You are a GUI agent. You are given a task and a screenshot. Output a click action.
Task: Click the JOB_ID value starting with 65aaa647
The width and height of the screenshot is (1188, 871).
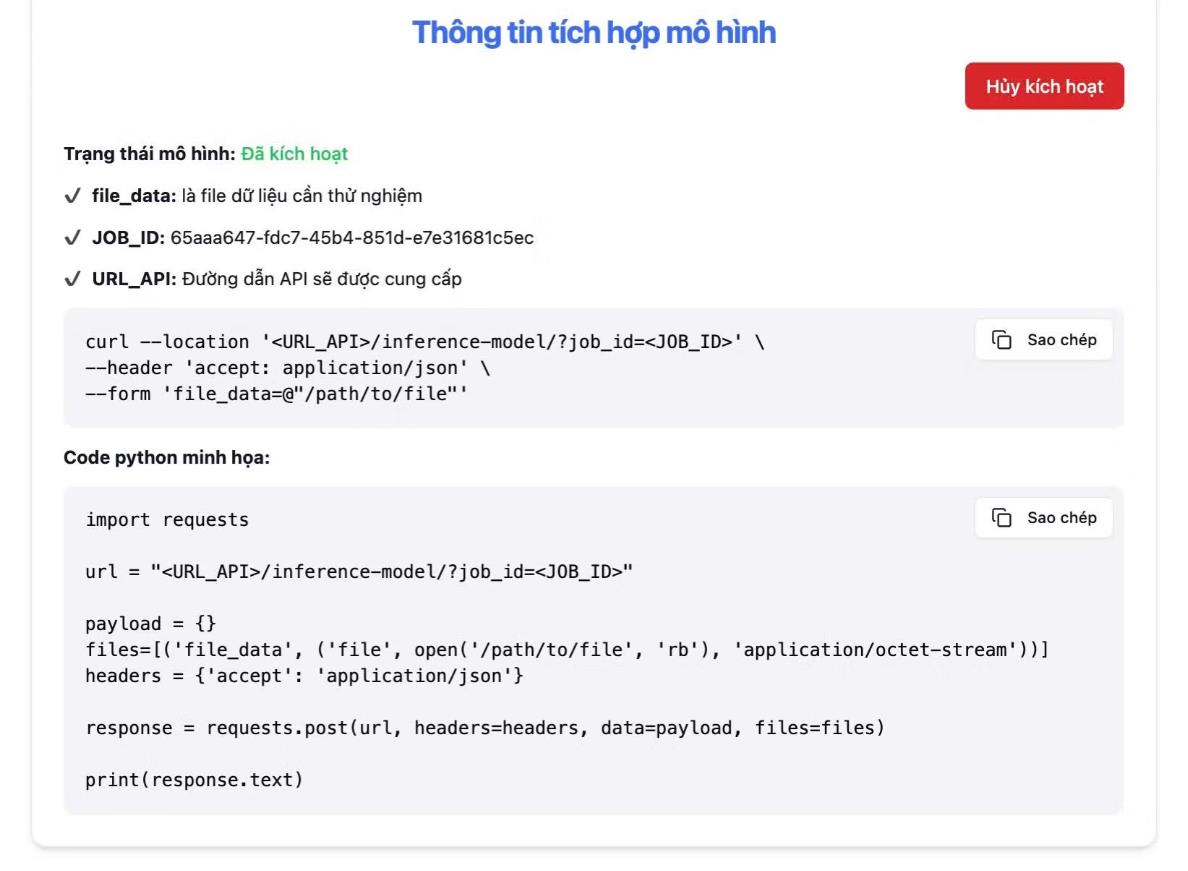352,238
